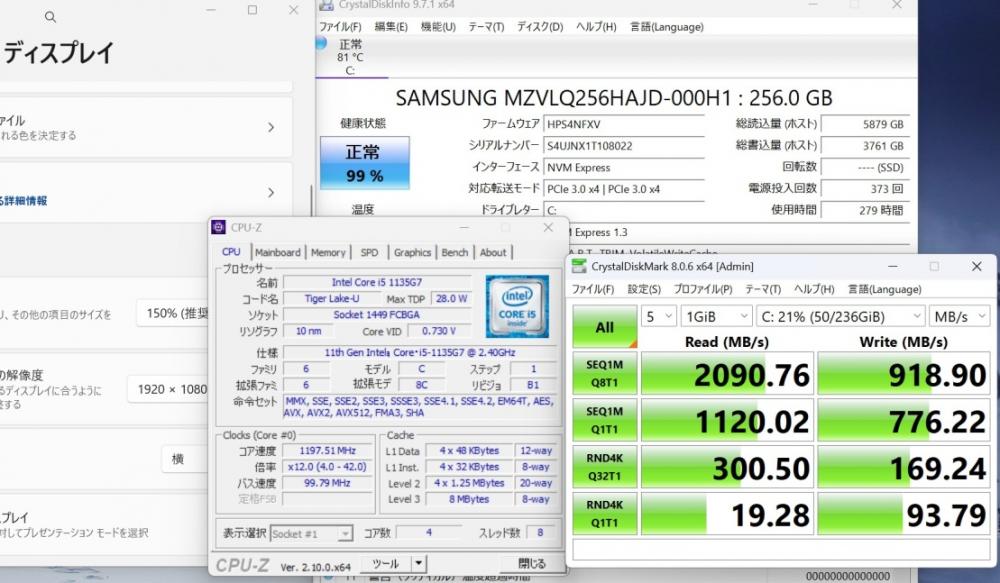
Task: Open the プロファイル(P) menu in CrystalDiskMark
Action: point(703,289)
